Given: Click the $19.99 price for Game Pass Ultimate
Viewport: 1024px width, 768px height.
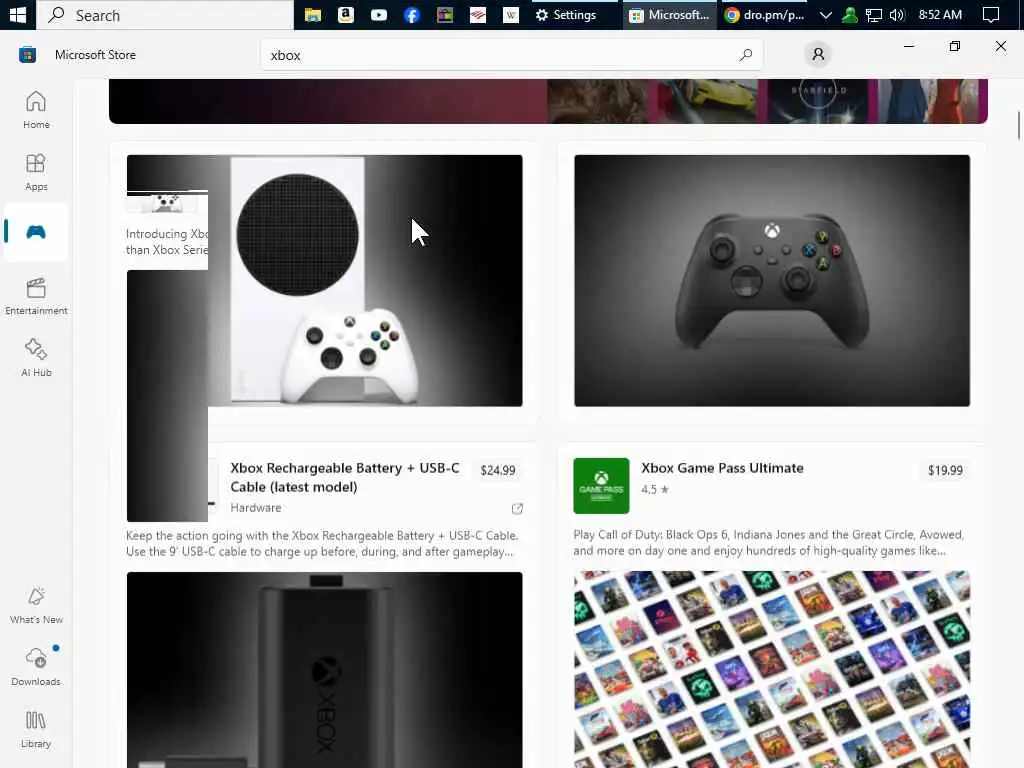Looking at the screenshot, I should coord(945,470).
